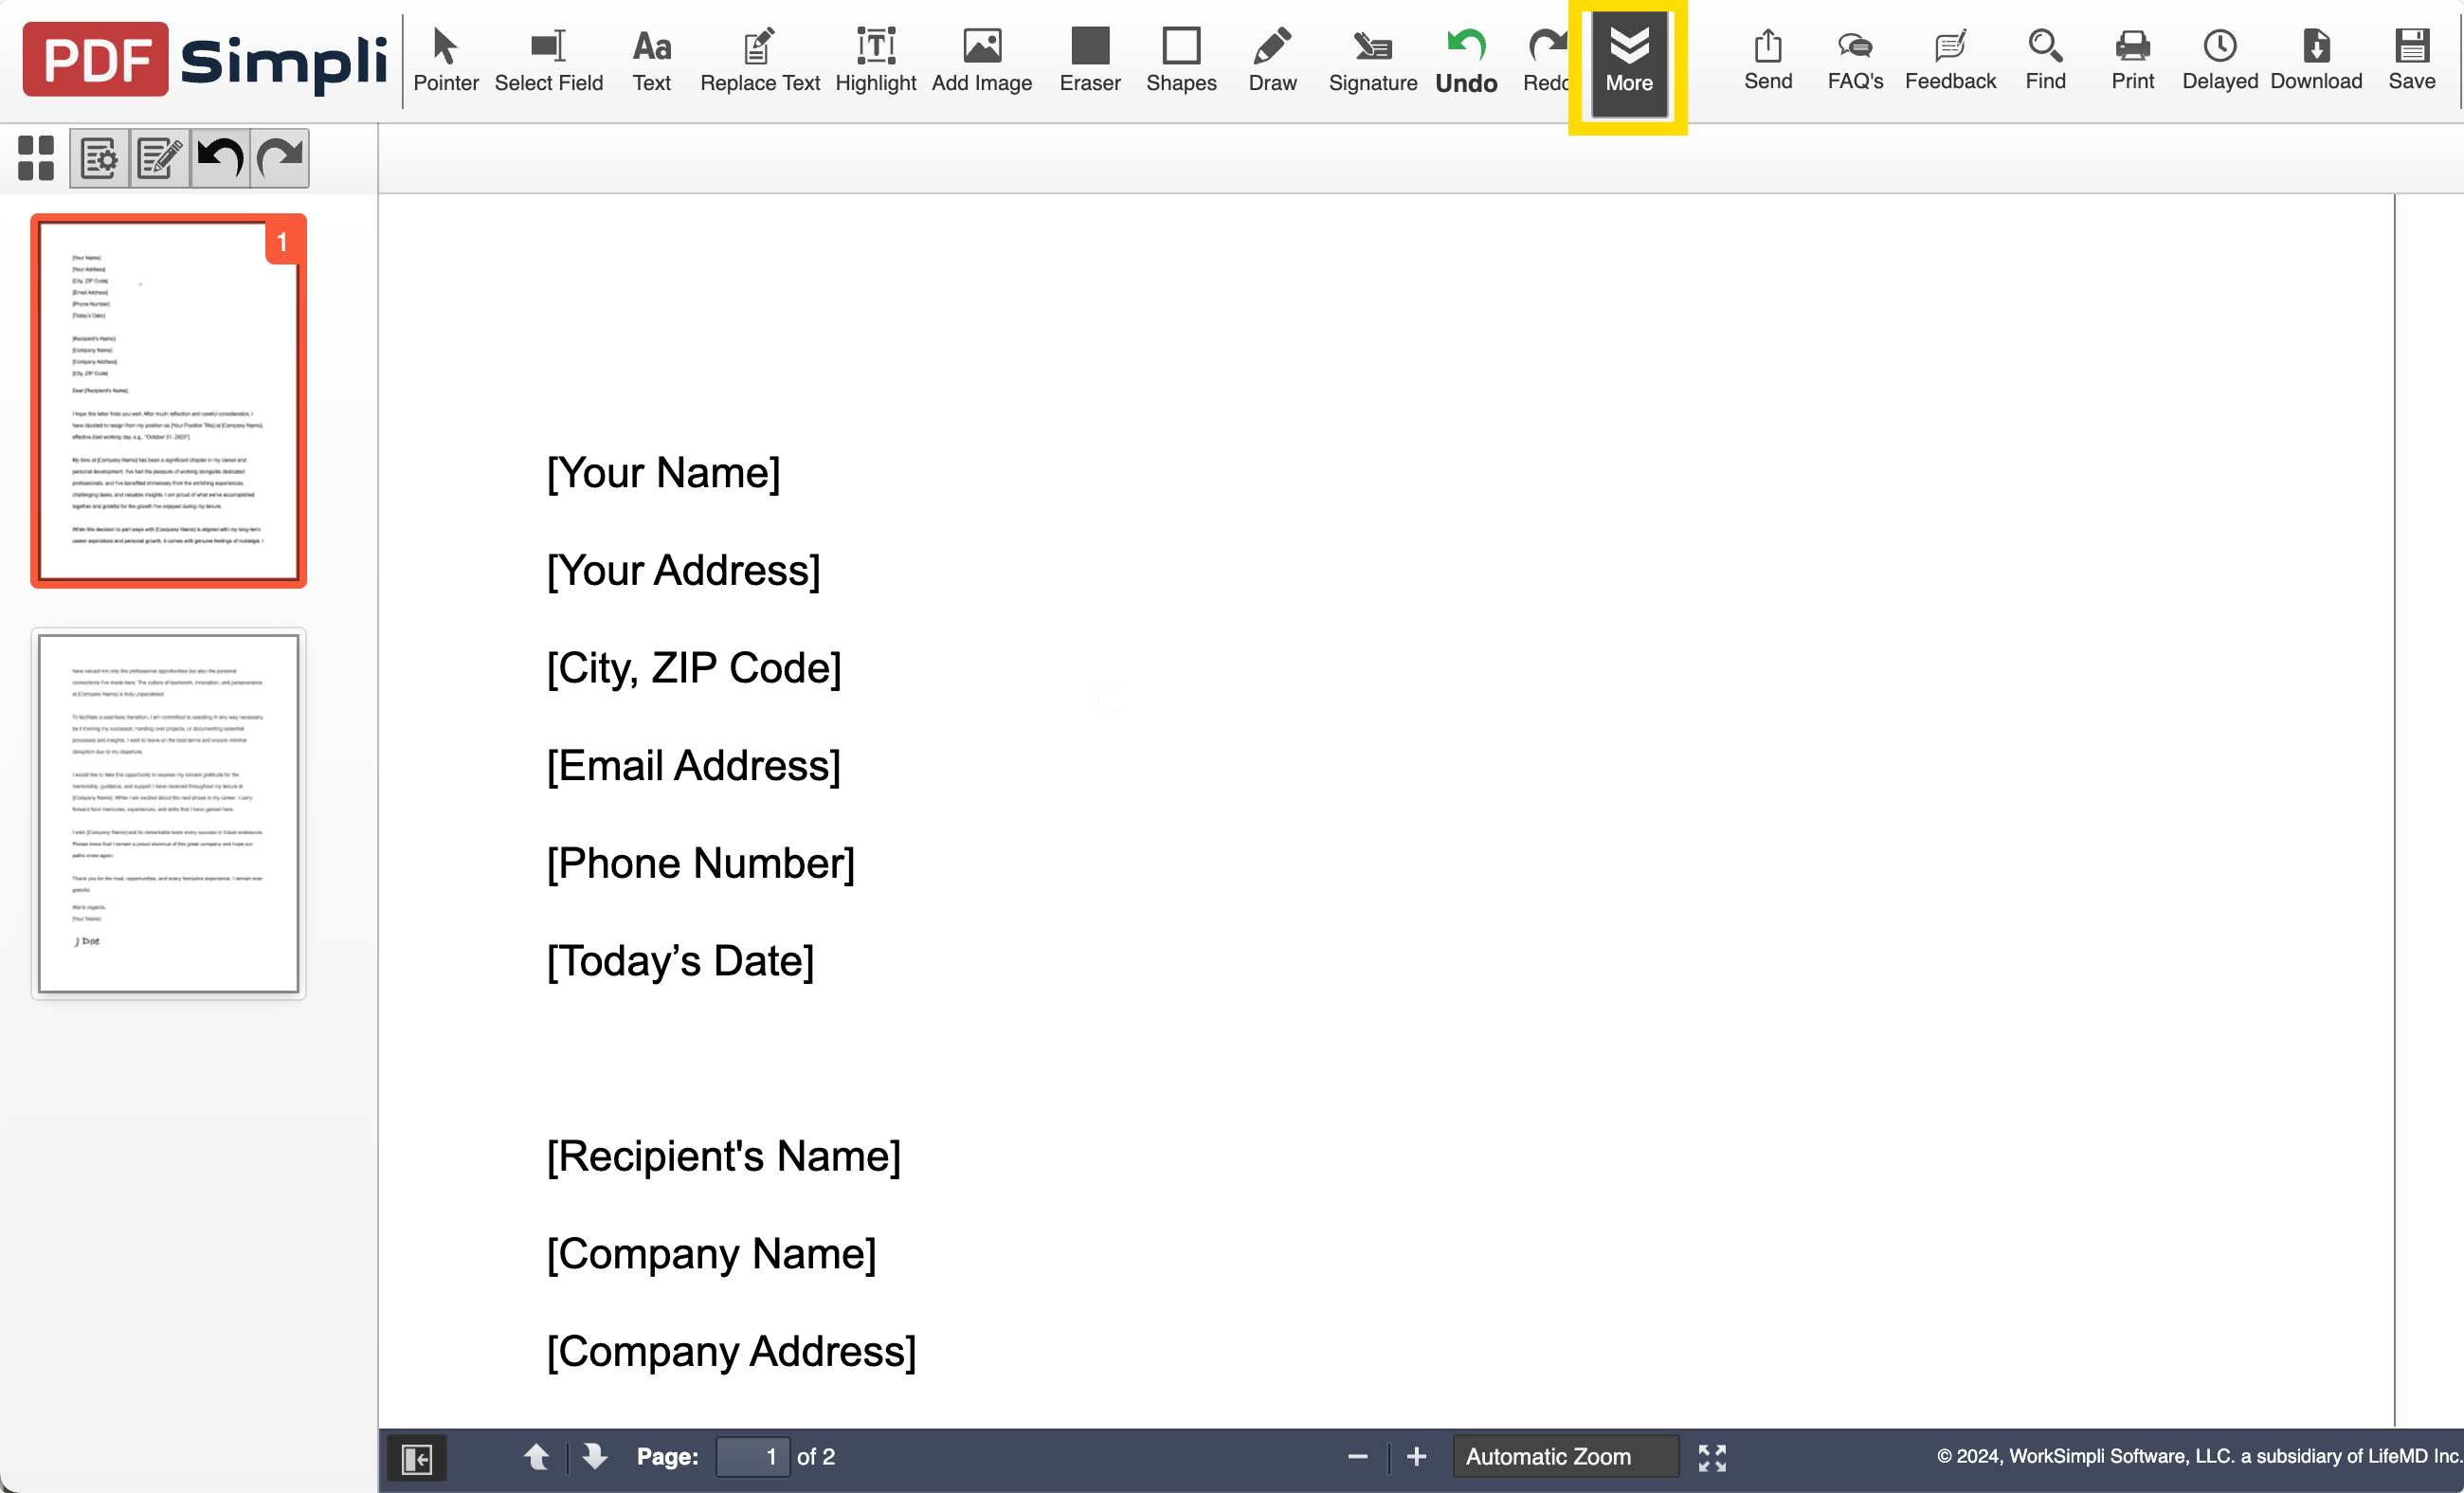Select the Eraser tool
2464x1493 pixels.
1089,60
